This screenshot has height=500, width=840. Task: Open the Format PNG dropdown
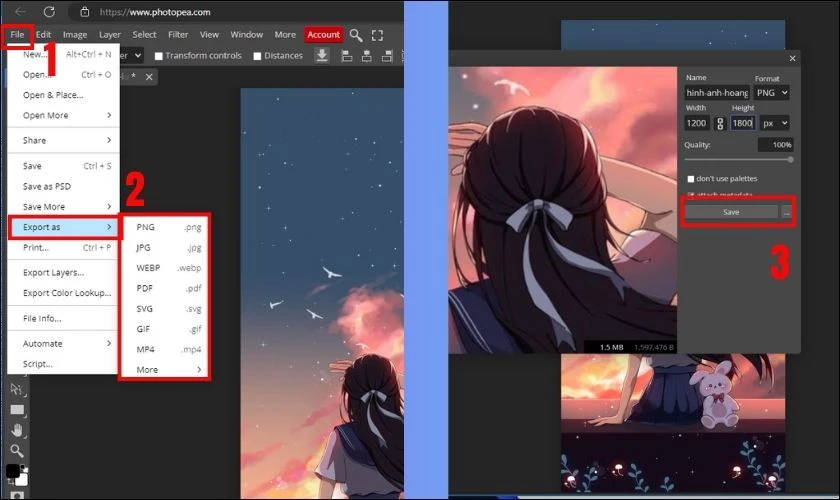click(771, 93)
